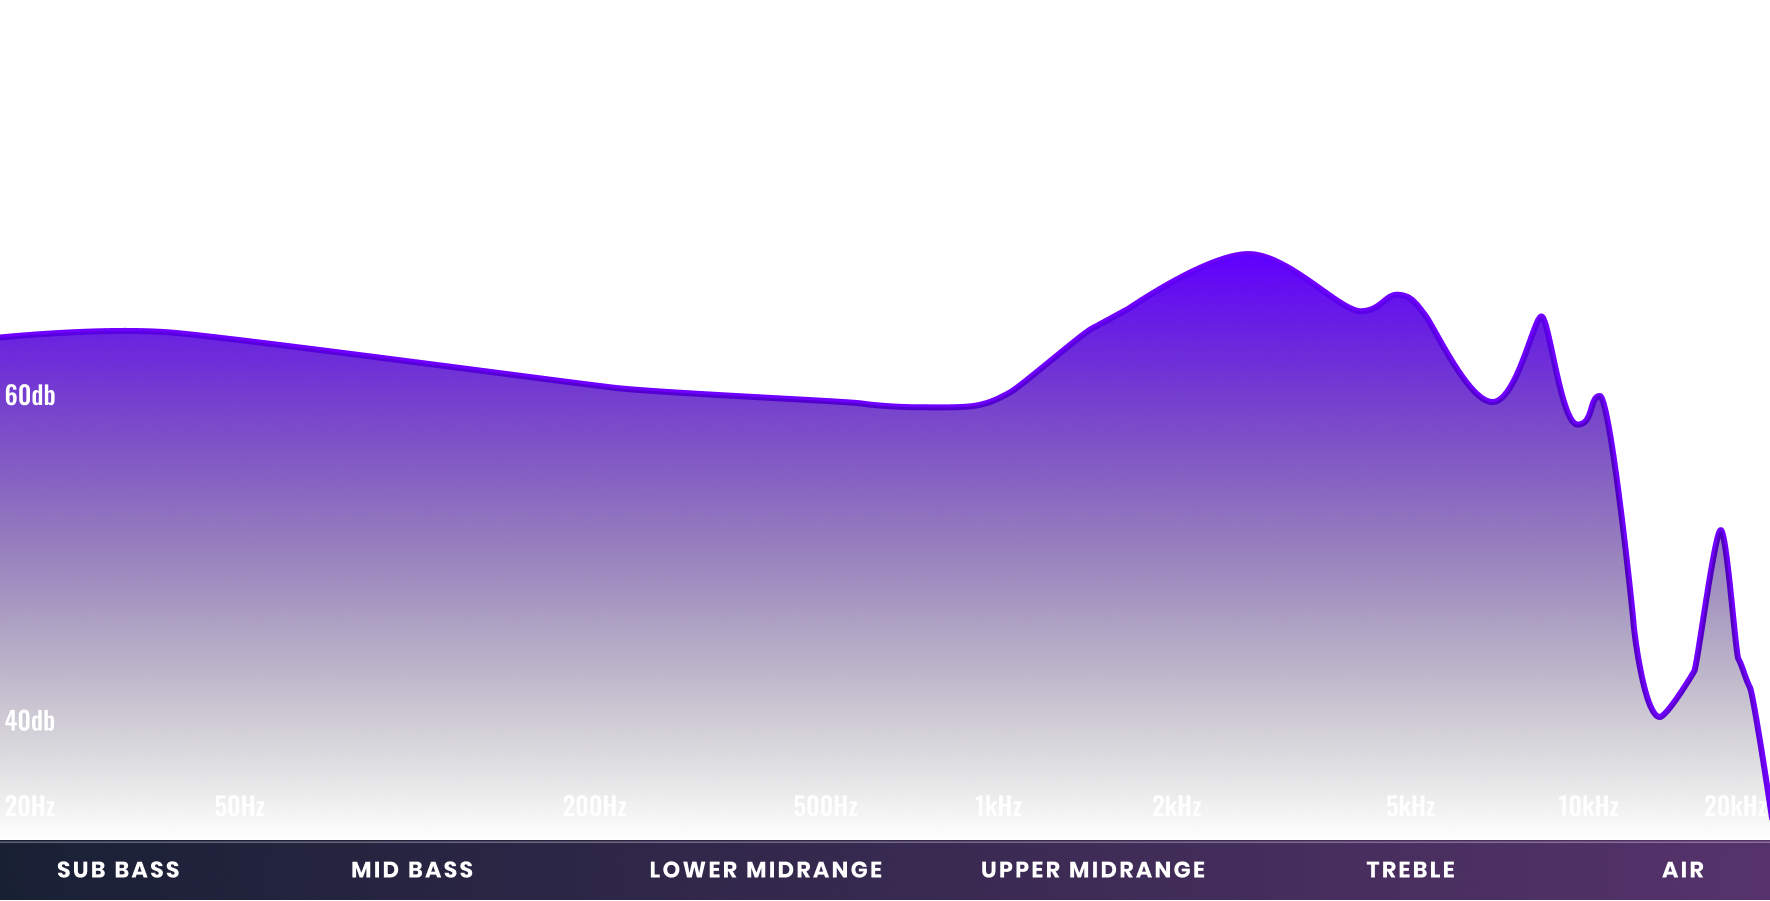1770x901 pixels.
Task: Click the curve's highest peak past 2kHz
Action: point(1247,253)
